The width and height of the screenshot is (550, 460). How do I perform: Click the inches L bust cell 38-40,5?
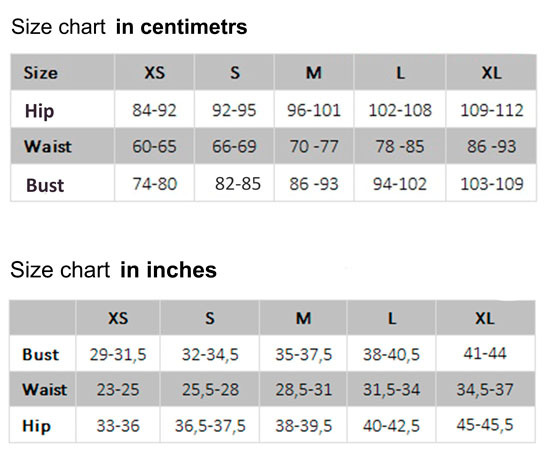click(x=391, y=354)
